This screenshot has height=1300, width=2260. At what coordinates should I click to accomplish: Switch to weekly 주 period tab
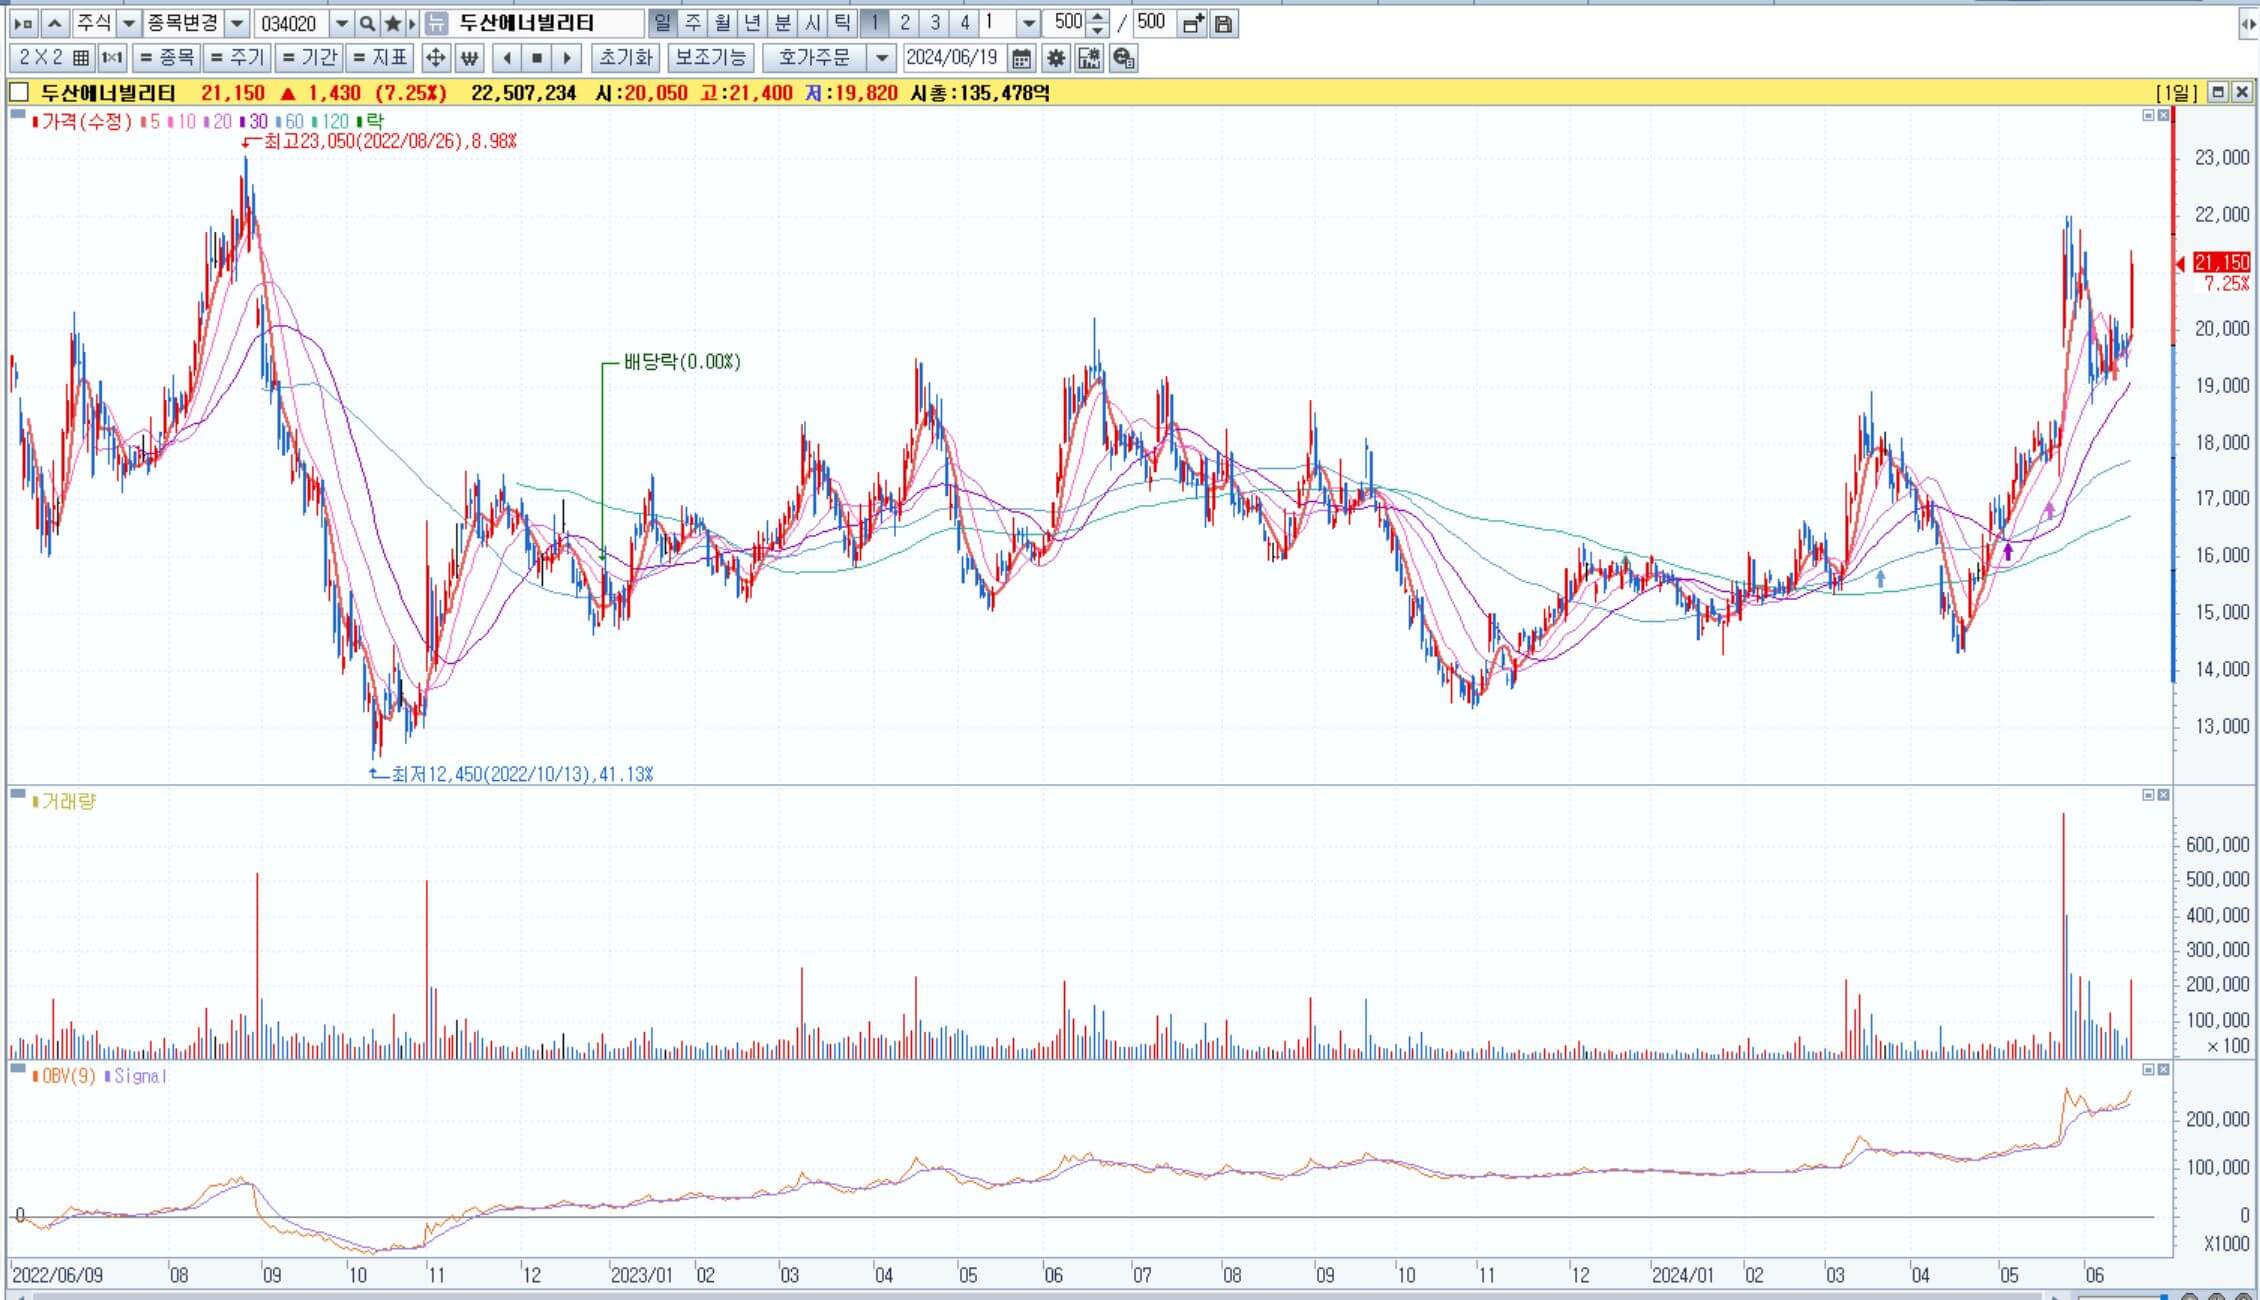[x=692, y=23]
